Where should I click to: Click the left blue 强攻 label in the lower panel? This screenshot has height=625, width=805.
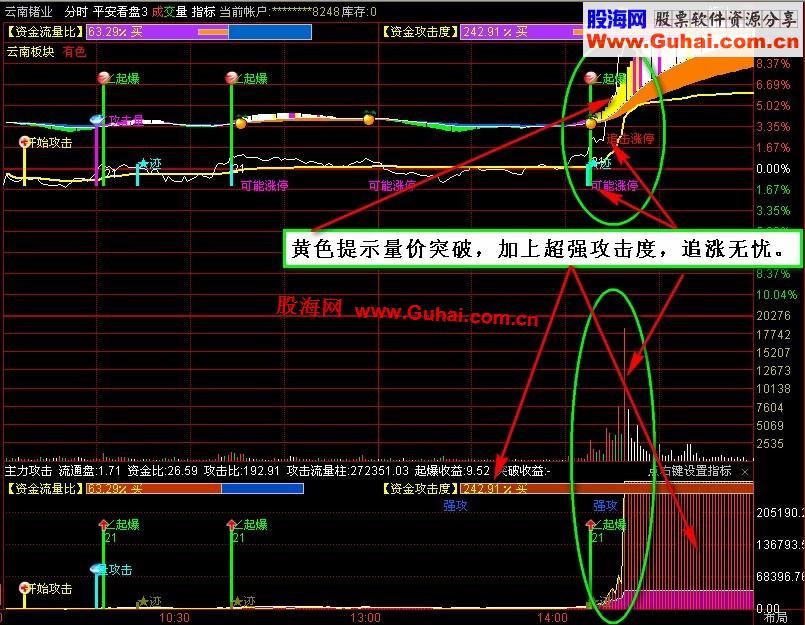coord(455,505)
